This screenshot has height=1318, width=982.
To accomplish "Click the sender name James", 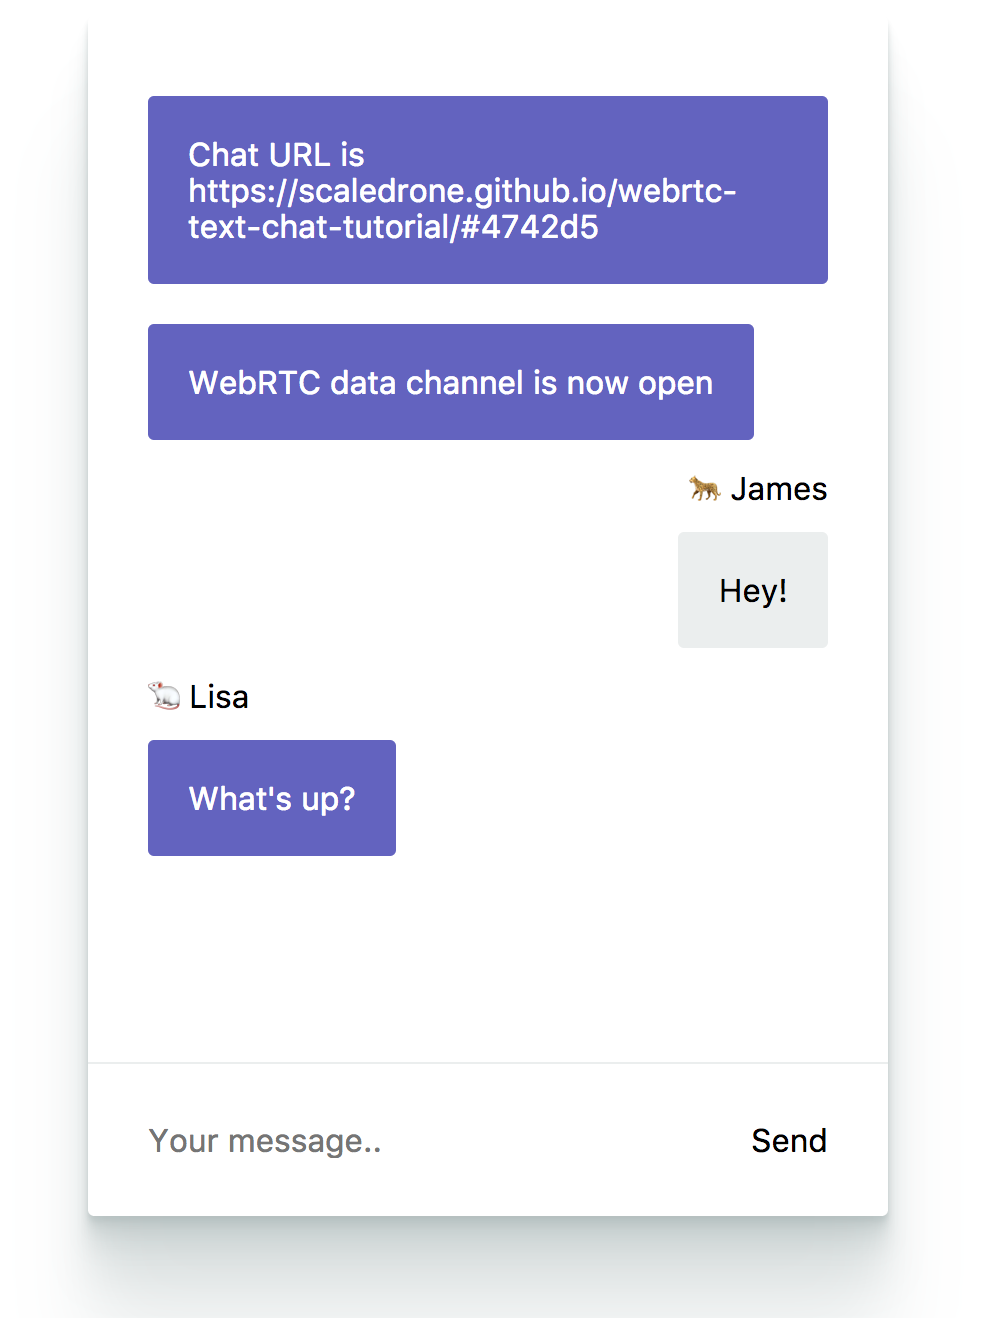I will tap(779, 489).
